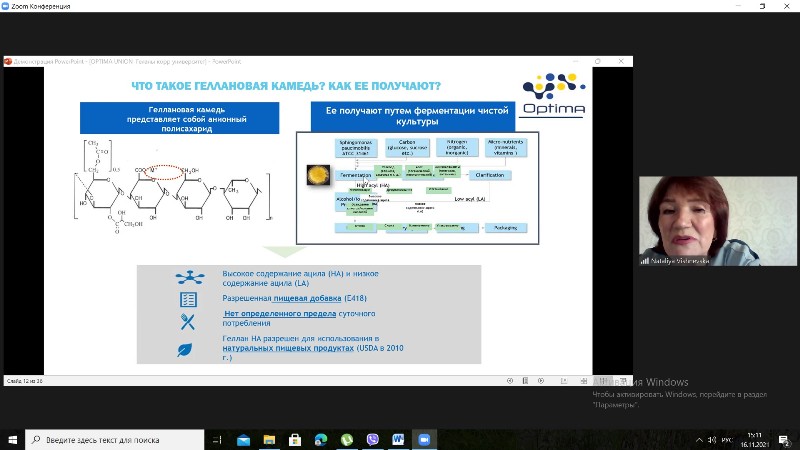Switch to Word from the taskbar
This screenshot has height=450, width=800.
click(398, 440)
